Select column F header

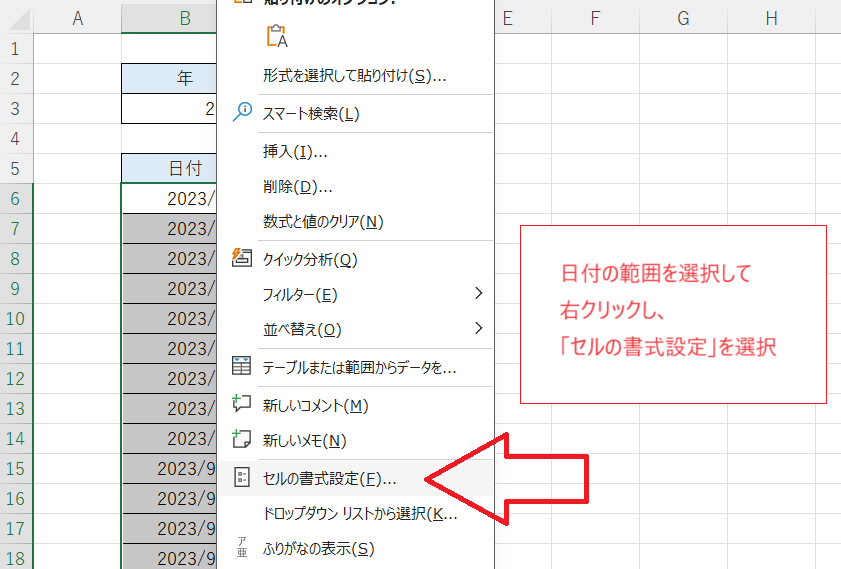click(x=595, y=18)
